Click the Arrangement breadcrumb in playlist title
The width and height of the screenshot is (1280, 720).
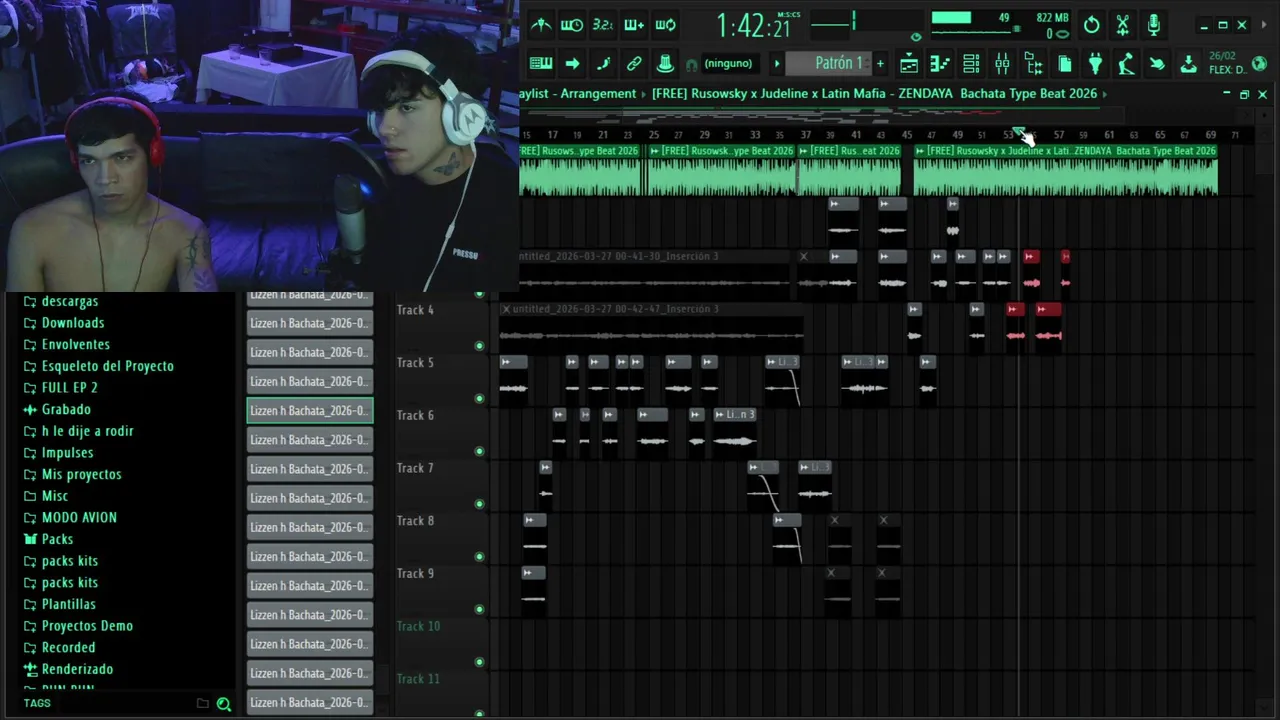pyautogui.click(x=598, y=94)
